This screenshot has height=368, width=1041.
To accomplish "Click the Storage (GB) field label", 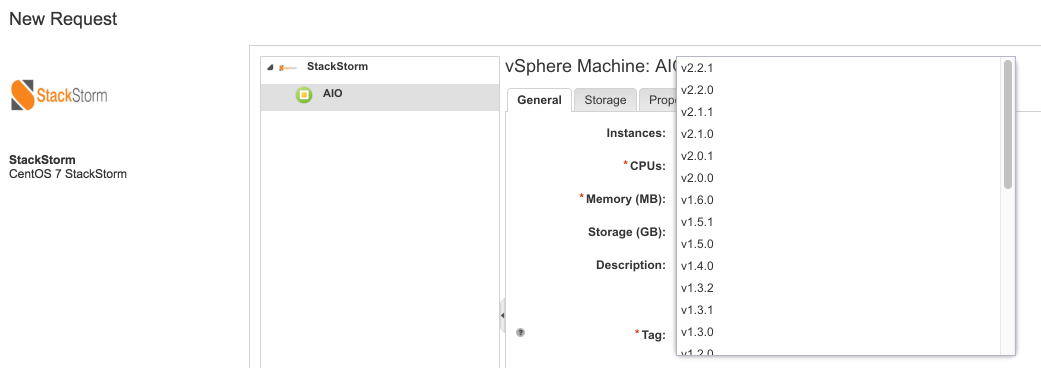I will point(627,232).
